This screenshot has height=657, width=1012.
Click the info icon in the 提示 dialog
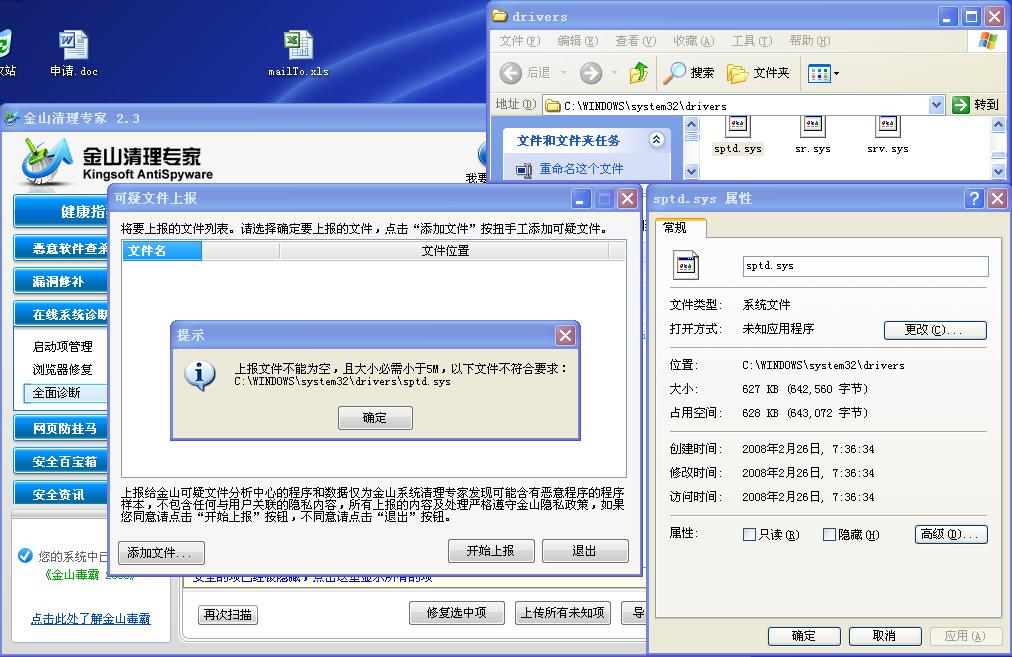click(x=199, y=374)
